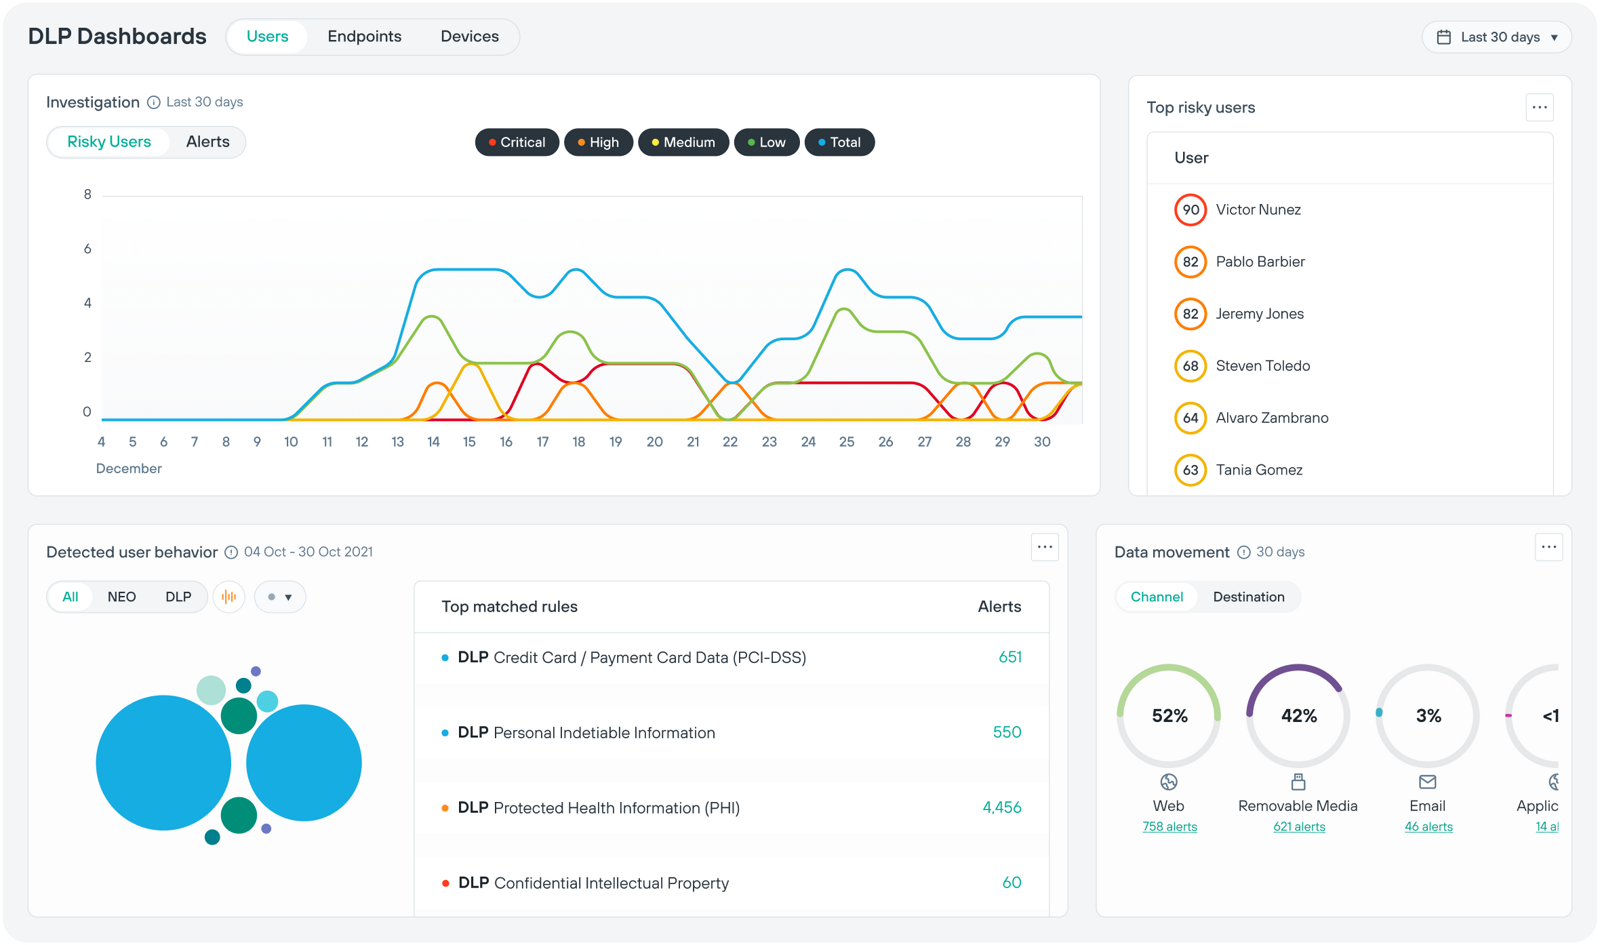Click the 4,456 alerts count
The width and height of the screenshot is (1600, 945).
1002,808
